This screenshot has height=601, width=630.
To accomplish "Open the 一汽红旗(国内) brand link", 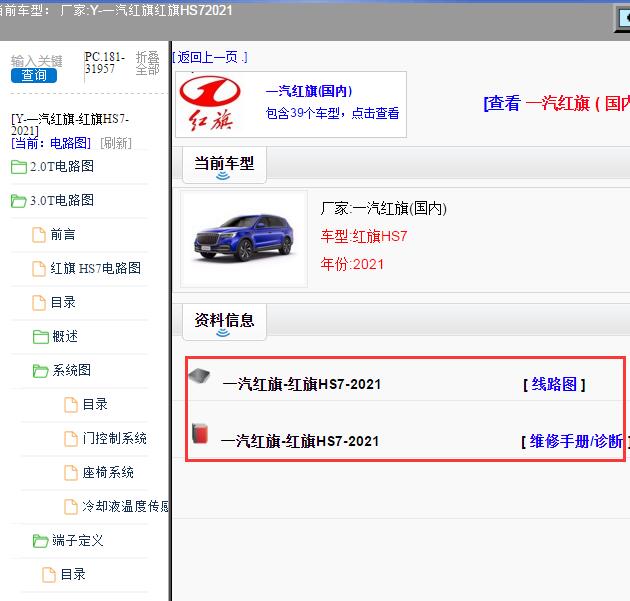I will 309,91.
